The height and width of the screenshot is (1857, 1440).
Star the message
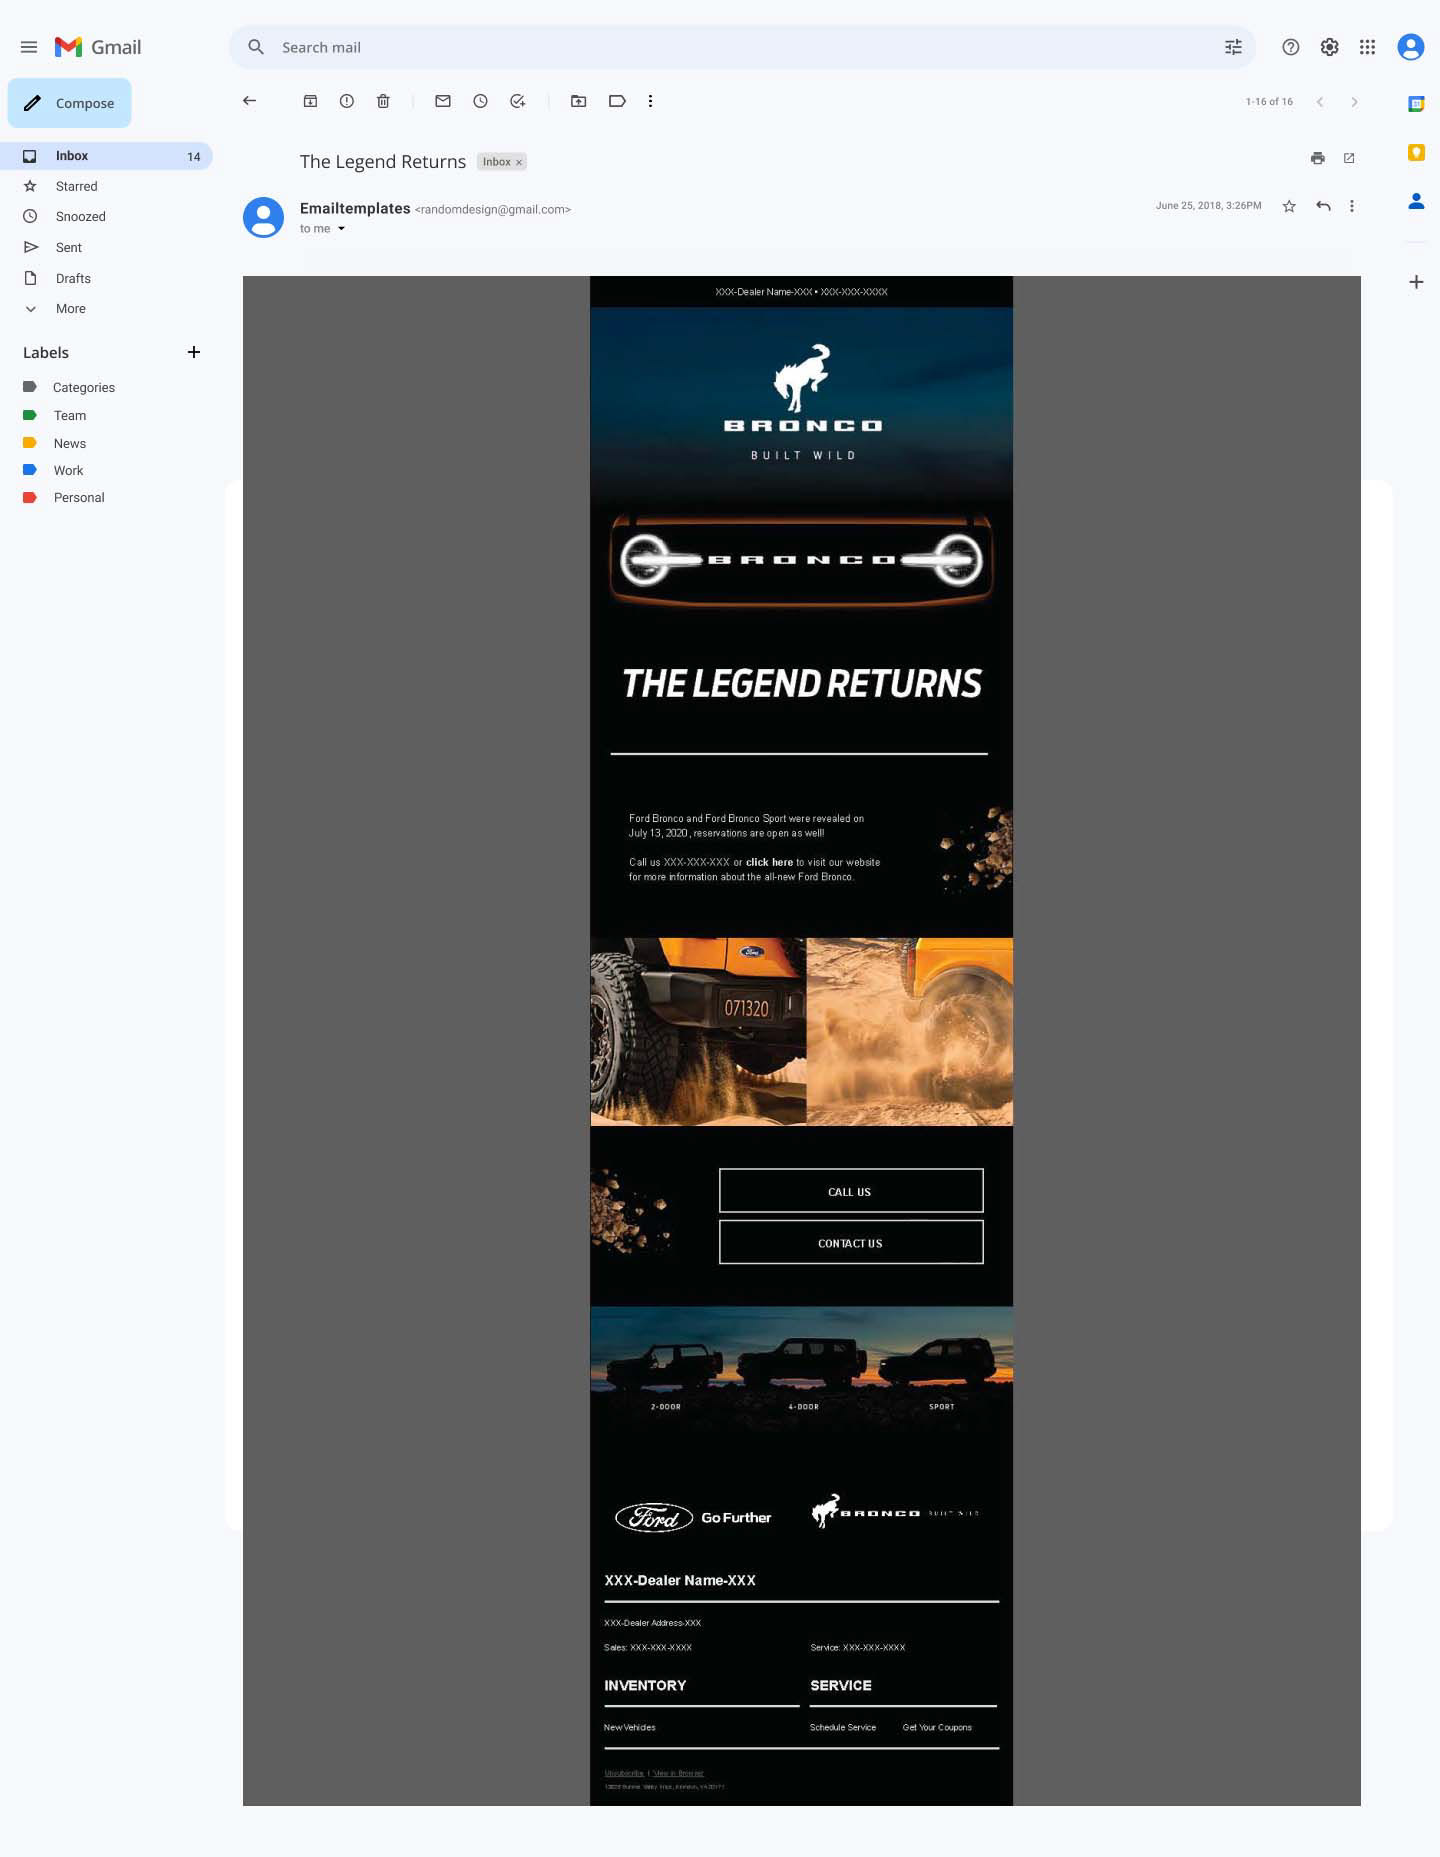pyautogui.click(x=1289, y=206)
